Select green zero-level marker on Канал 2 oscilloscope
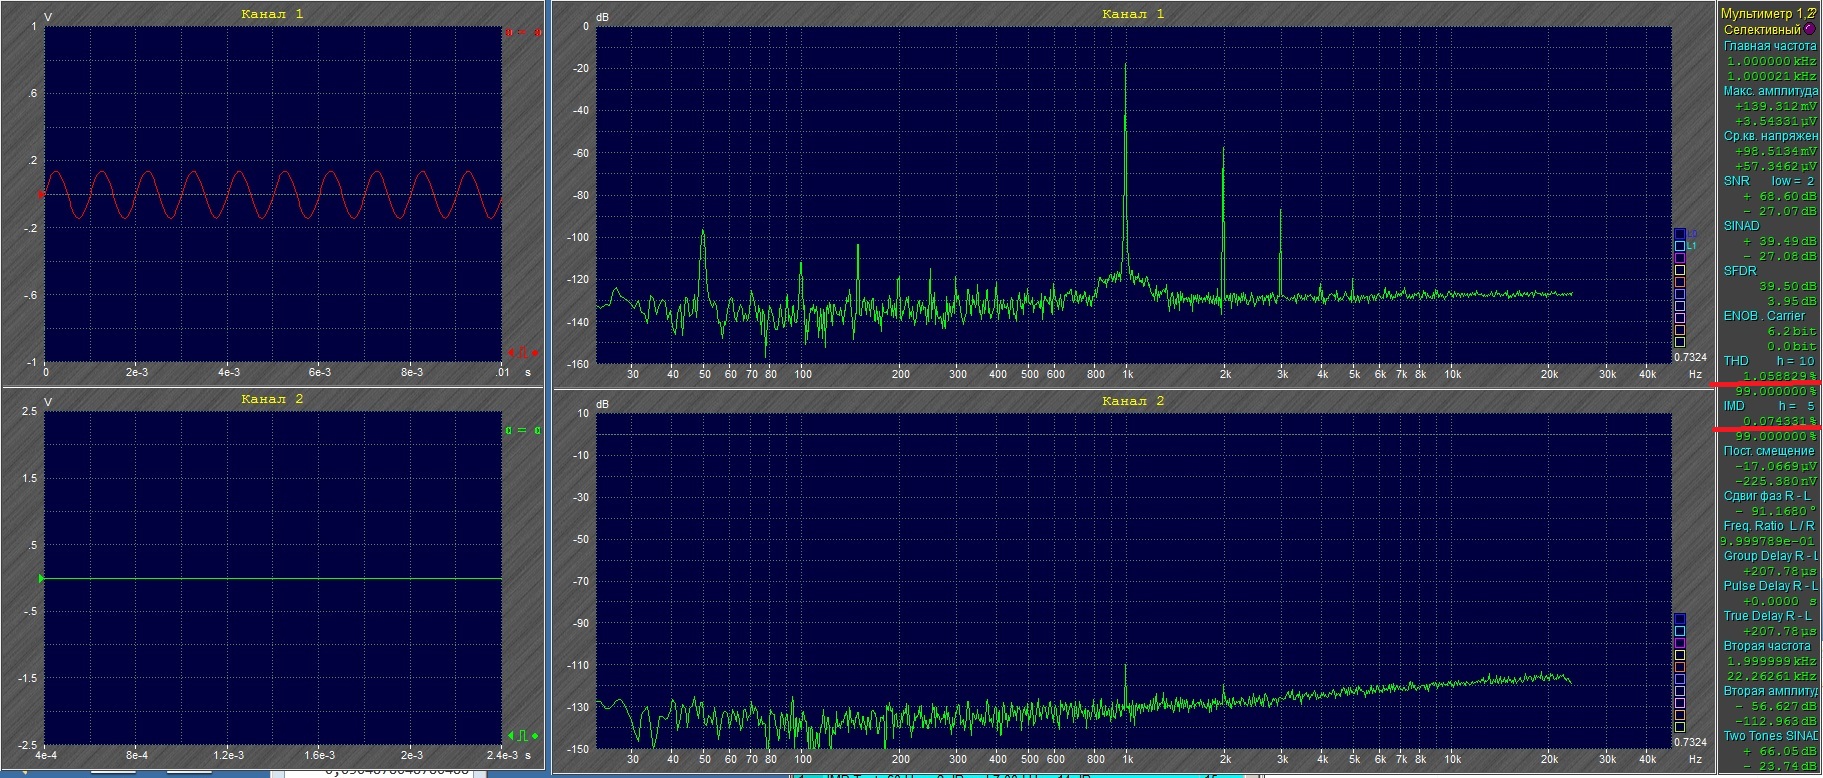 [x=41, y=578]
